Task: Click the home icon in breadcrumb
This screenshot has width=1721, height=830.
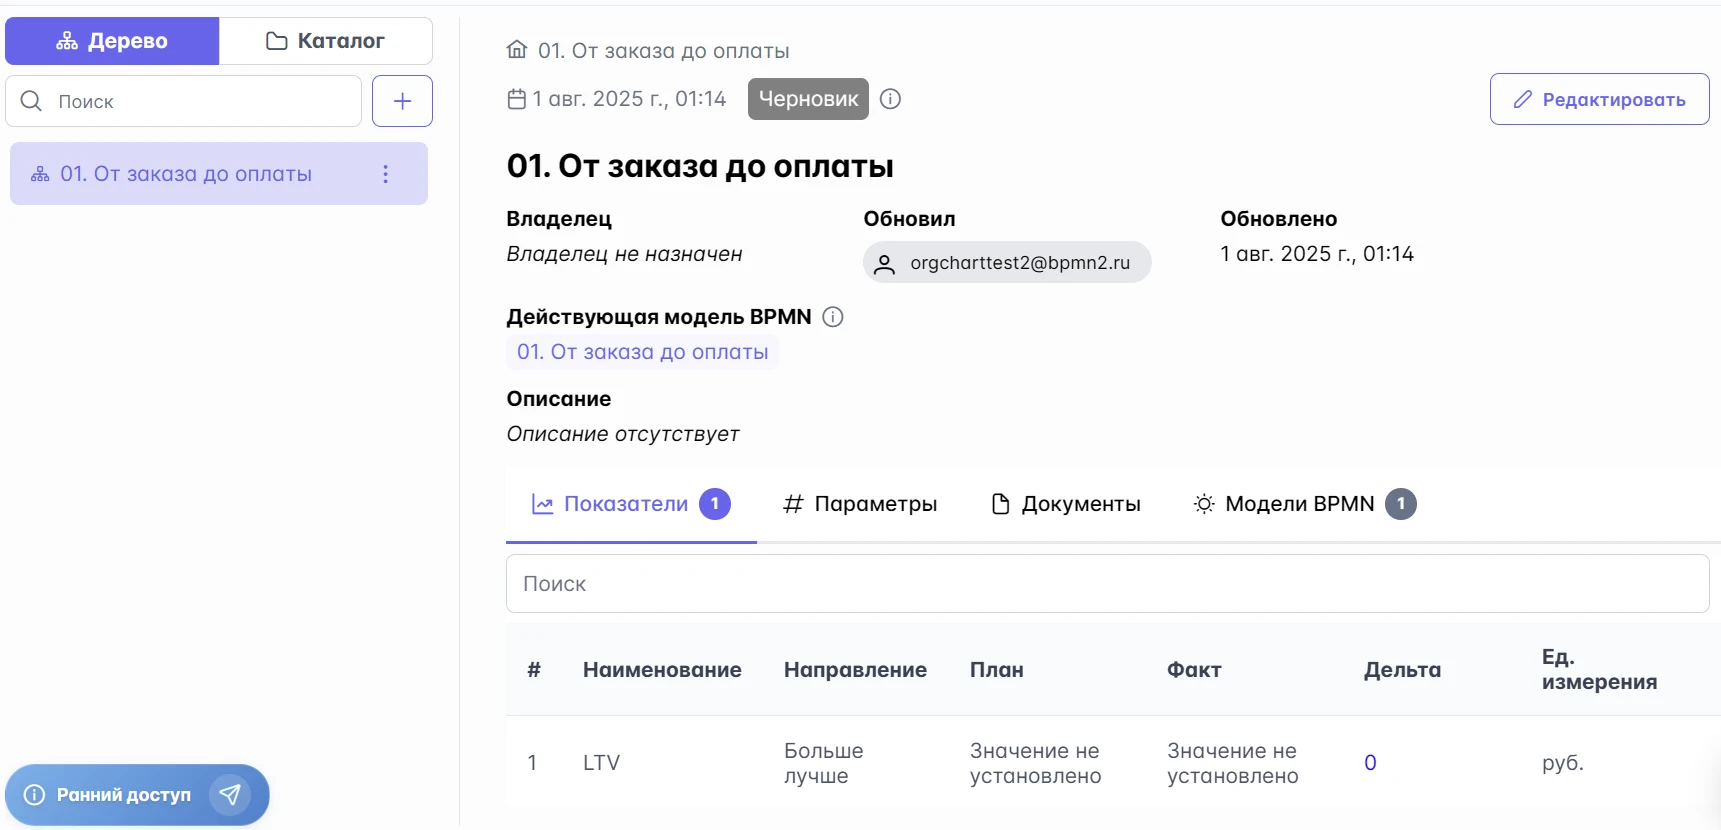Action: [x=516, y=50]
